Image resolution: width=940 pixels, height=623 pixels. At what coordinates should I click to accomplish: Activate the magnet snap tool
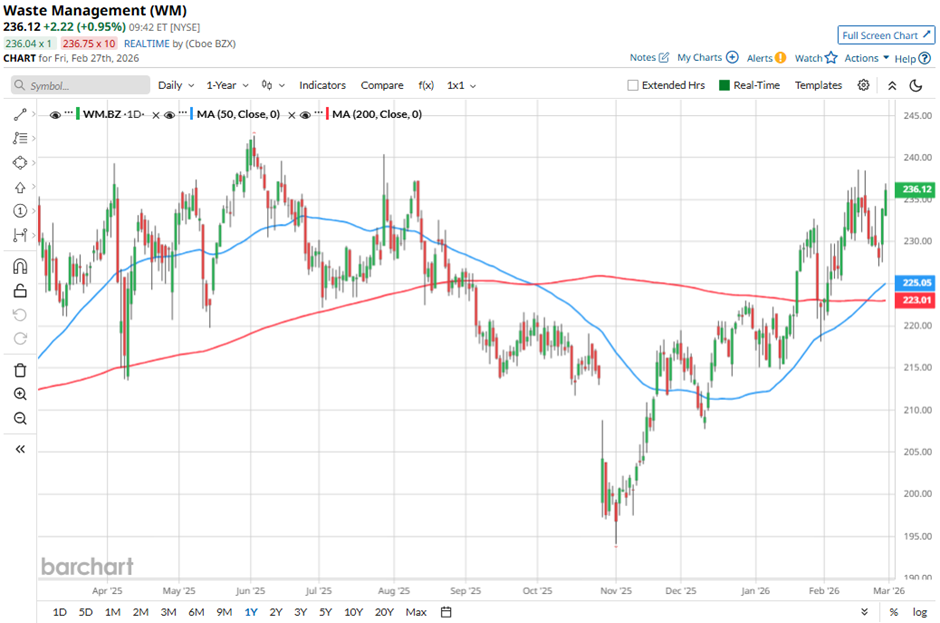click(x=19, y=266)
